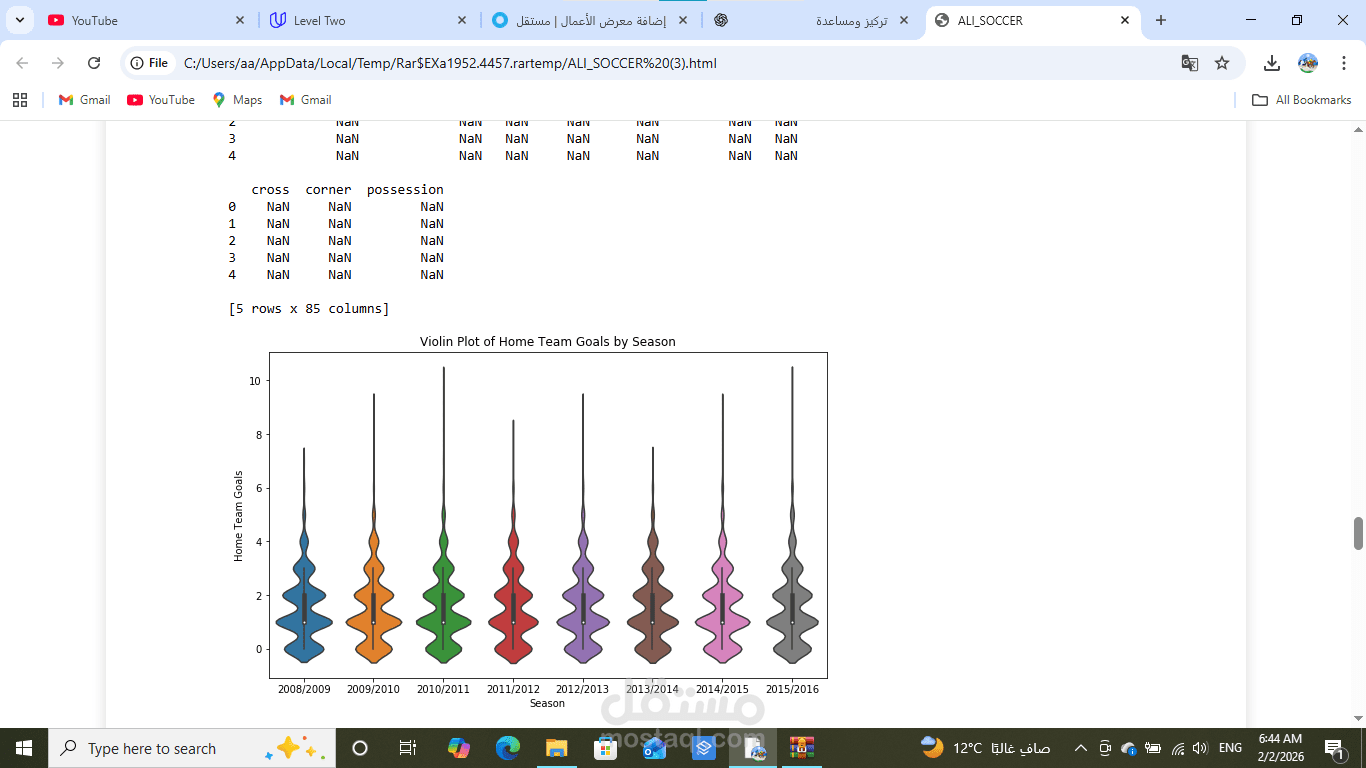Open the Google Translate page icon

pyautogui.click(x=1189, y=62)
